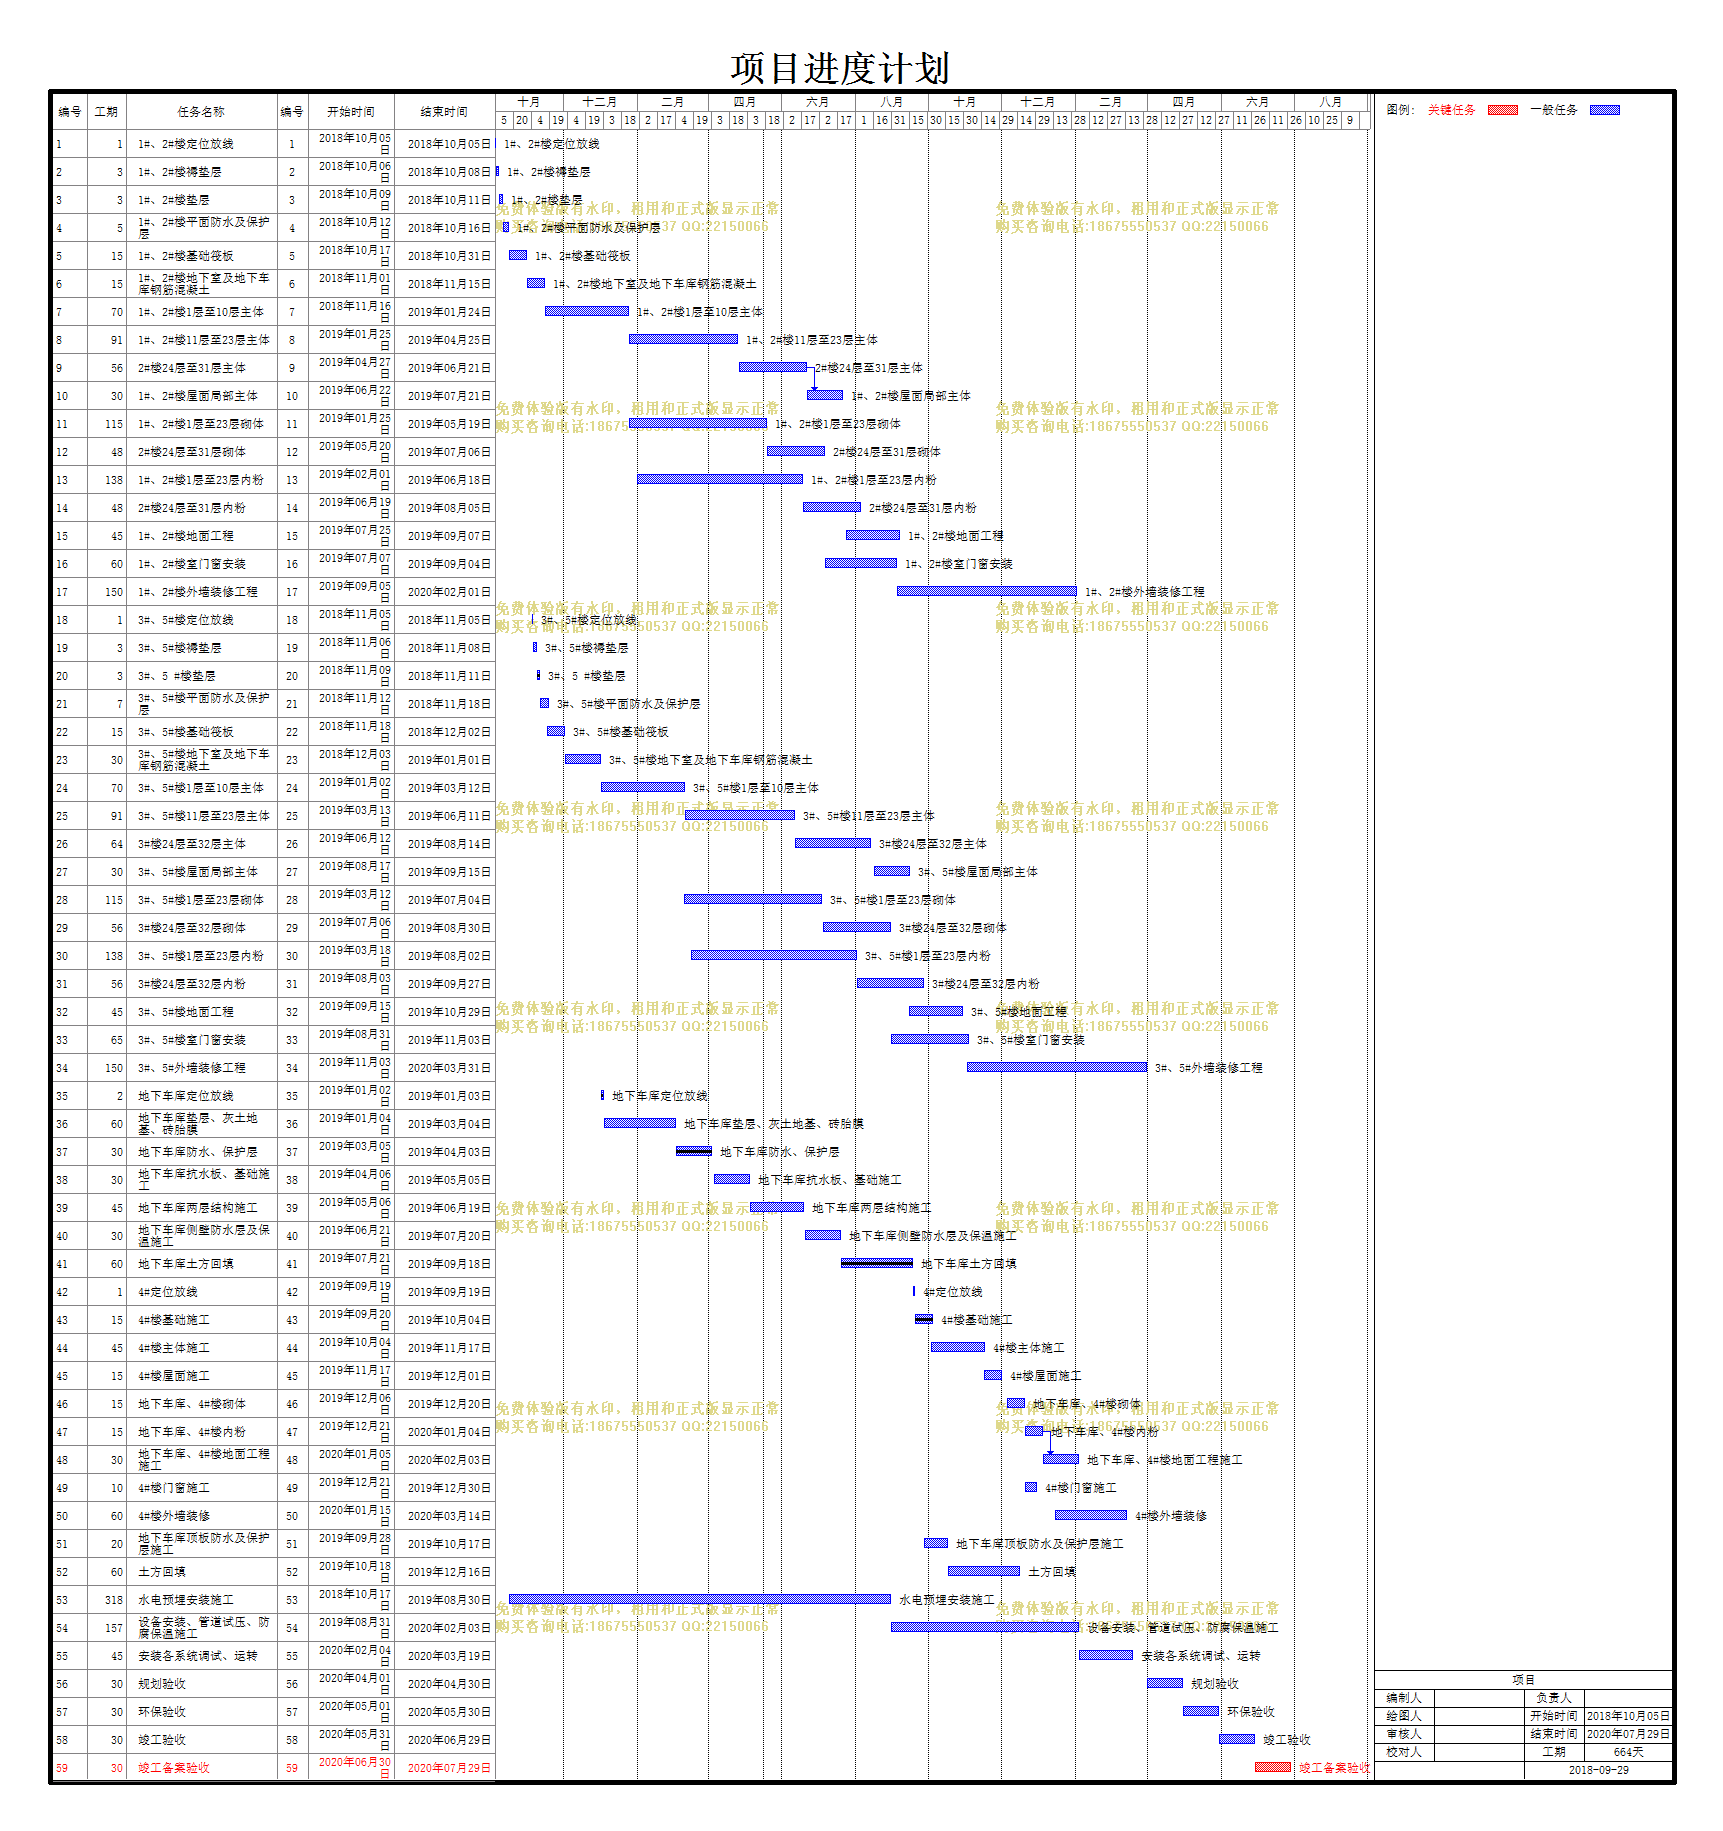Click the 项目 heading in title block
Image resolution: width=1723 pixels, height=1831 pixels.
(x=1523, y=1680)
